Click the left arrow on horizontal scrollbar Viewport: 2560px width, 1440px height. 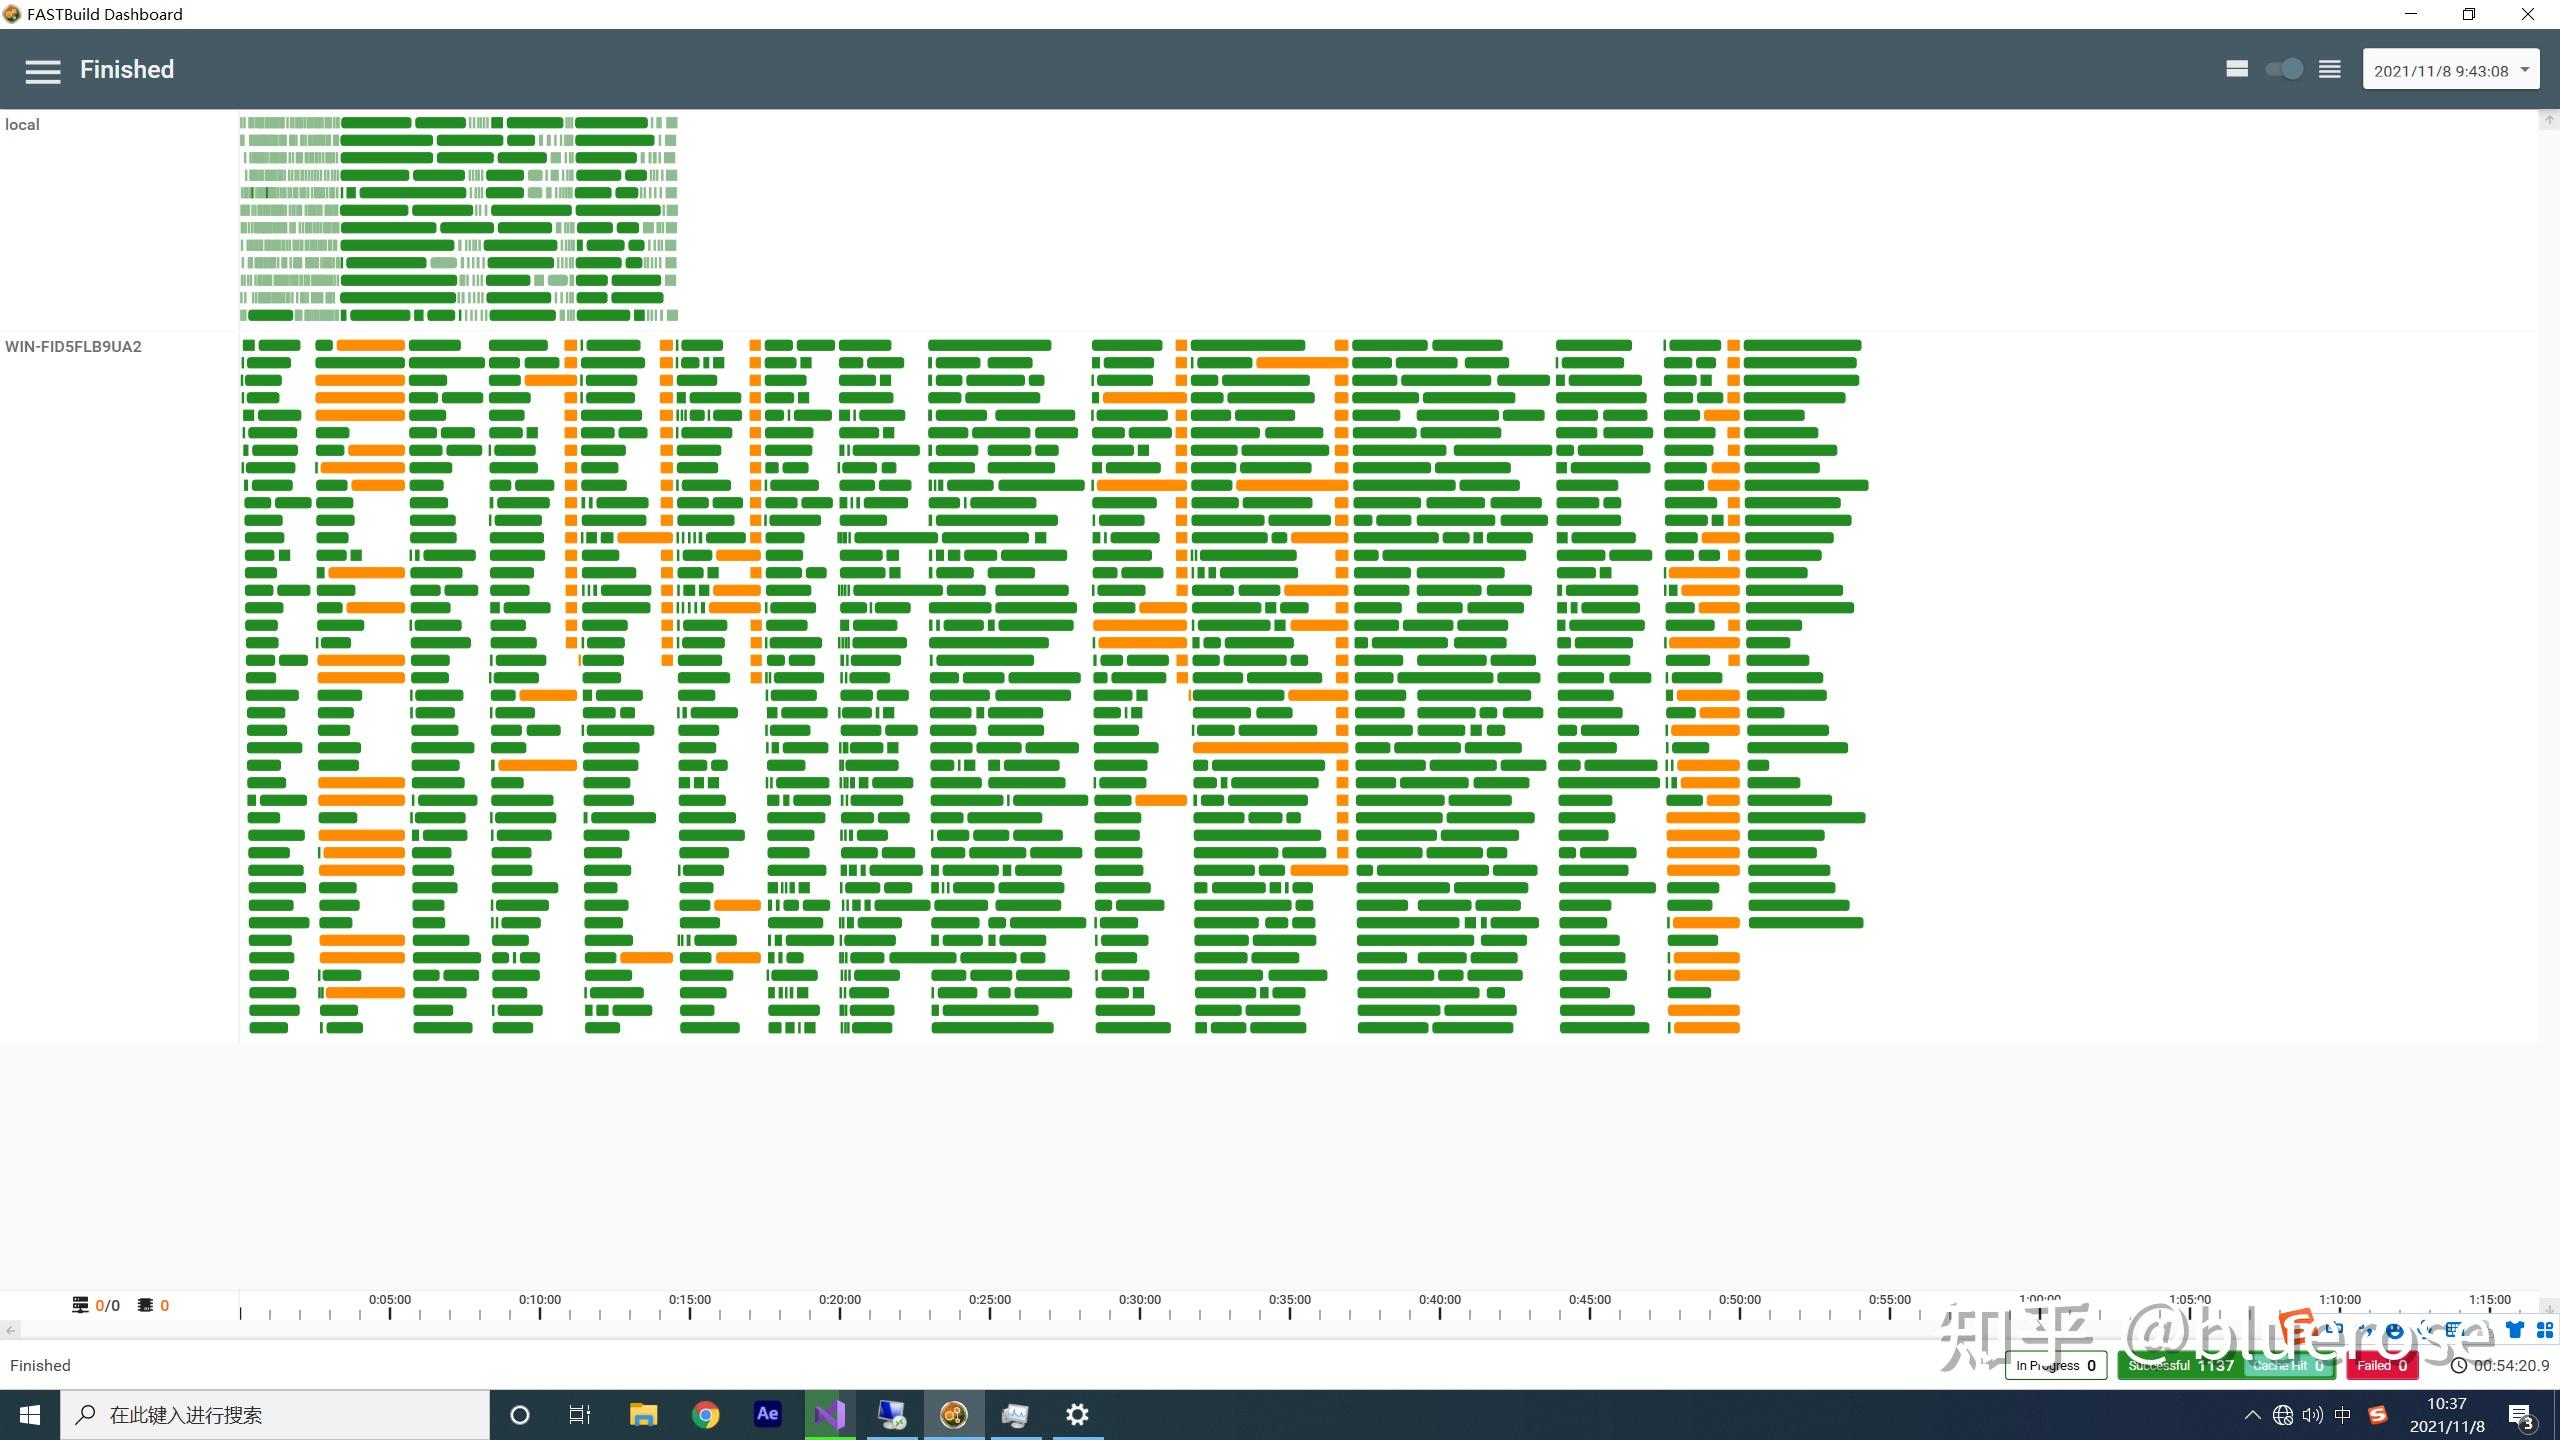tap(10, 1330)
